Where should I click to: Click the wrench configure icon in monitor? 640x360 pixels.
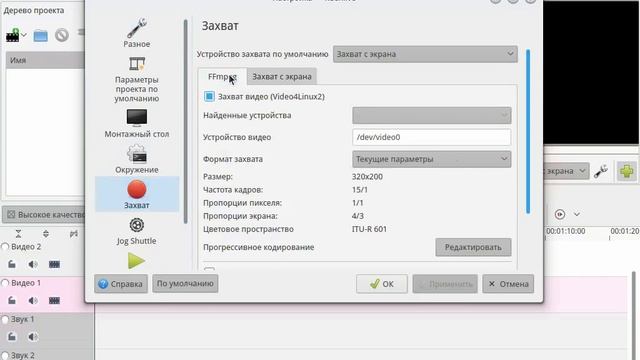click(x=601, y=171)
